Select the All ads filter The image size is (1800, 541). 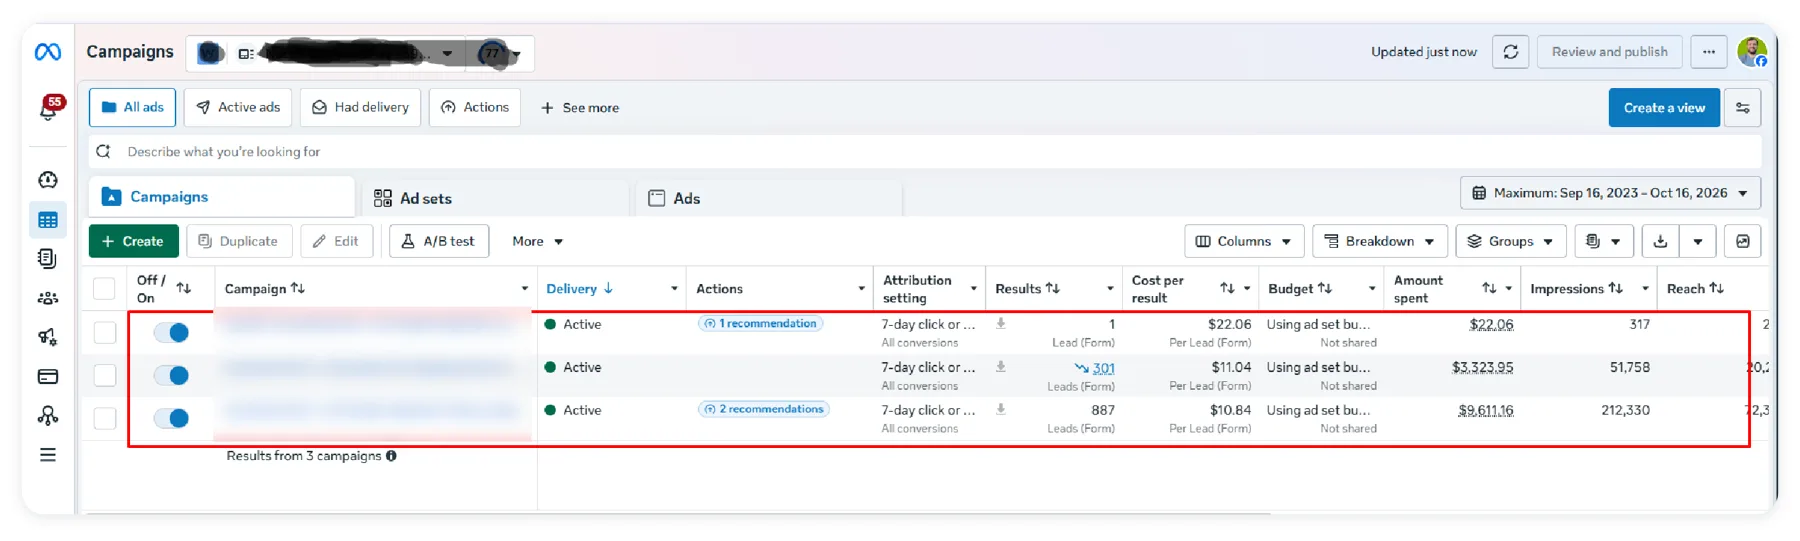132,107
